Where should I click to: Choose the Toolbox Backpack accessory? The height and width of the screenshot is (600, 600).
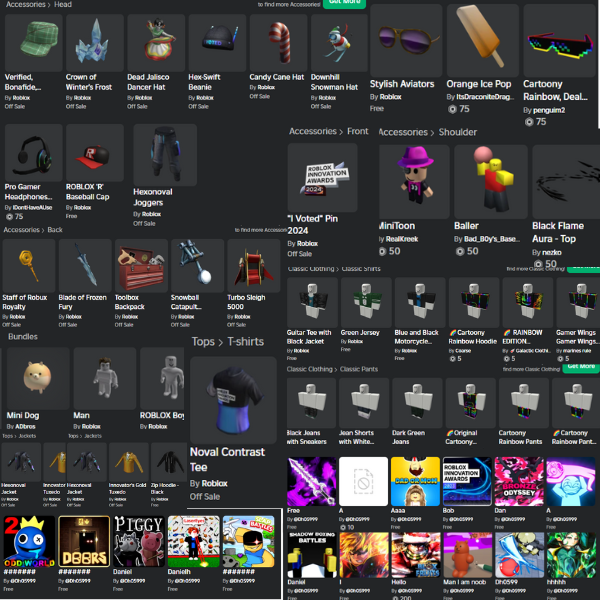tap(141, 266)
